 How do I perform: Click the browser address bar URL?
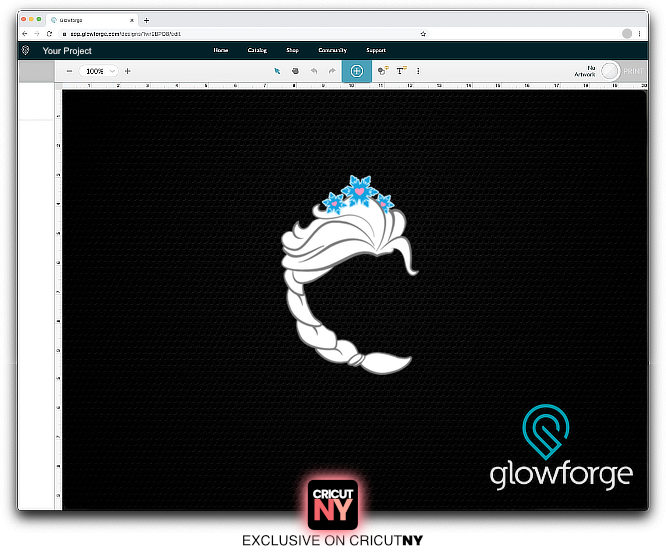point(126,34)
